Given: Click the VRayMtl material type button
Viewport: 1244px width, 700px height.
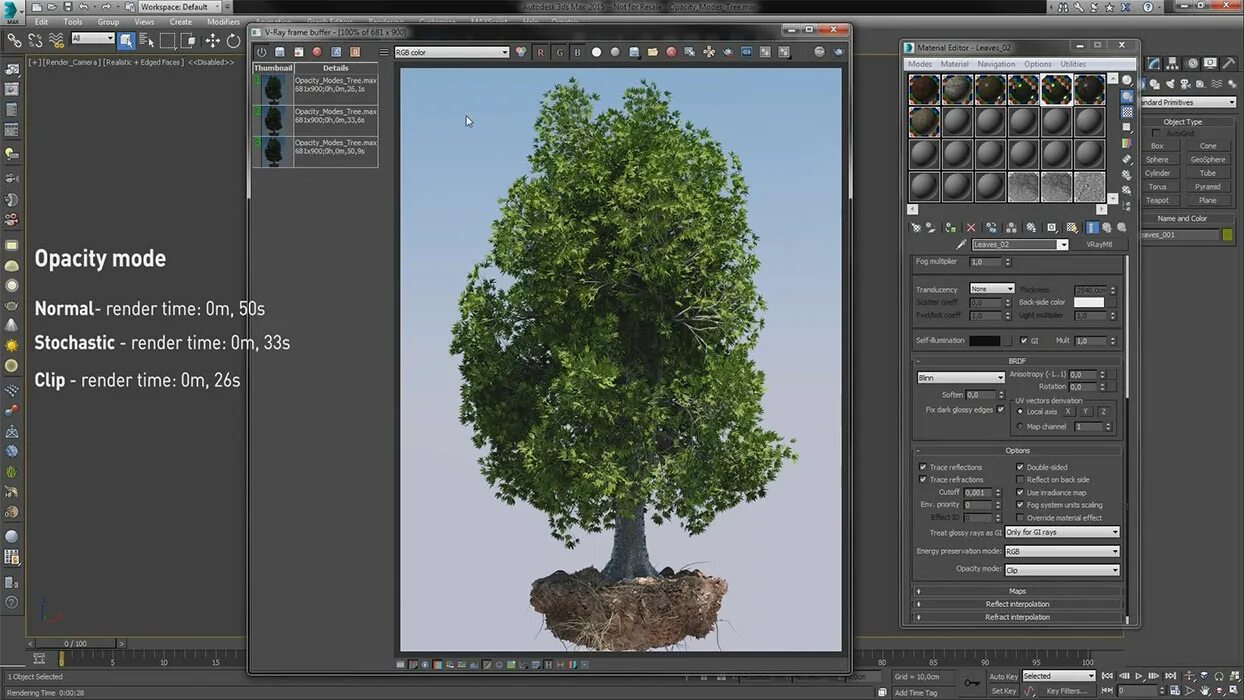Looking at the screenshot, I should click(x=1098, y=245).
